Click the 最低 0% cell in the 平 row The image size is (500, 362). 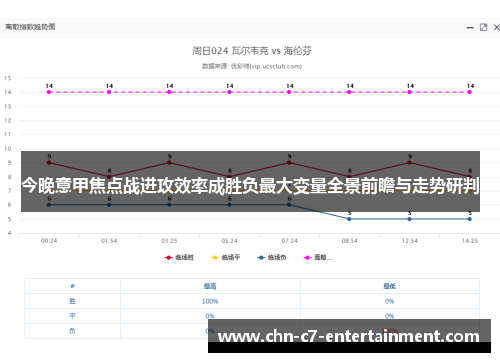[x=389, y=316]
